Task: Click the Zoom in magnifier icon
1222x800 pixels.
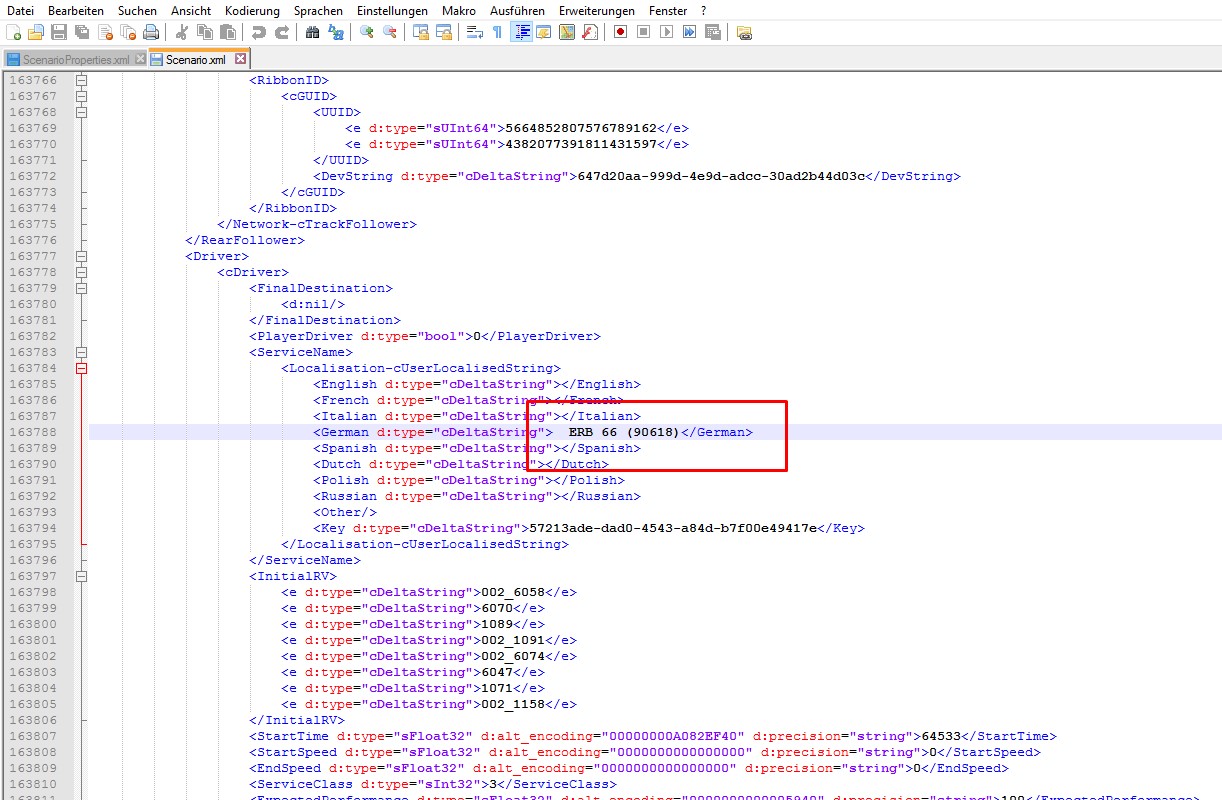Action: [x=367, y=32]
